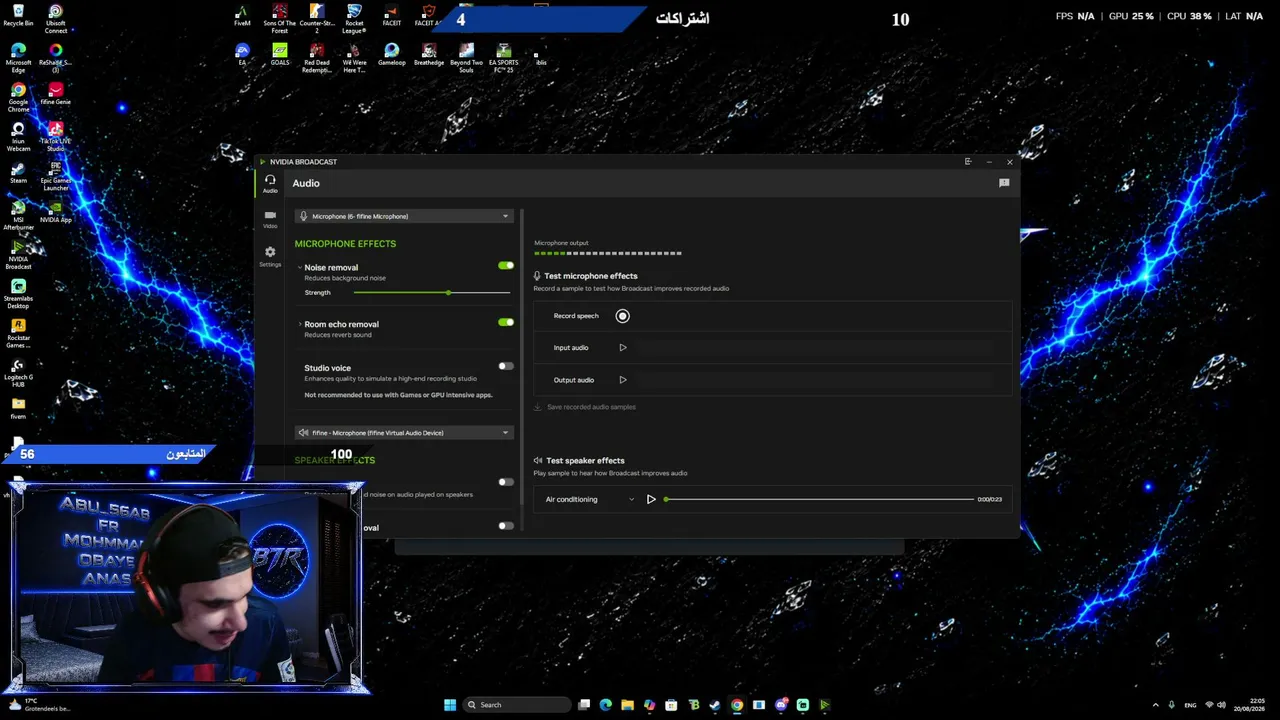
Task: Expand the Room echo removal section
Action: pyautogui.click(x=299, y=324)
